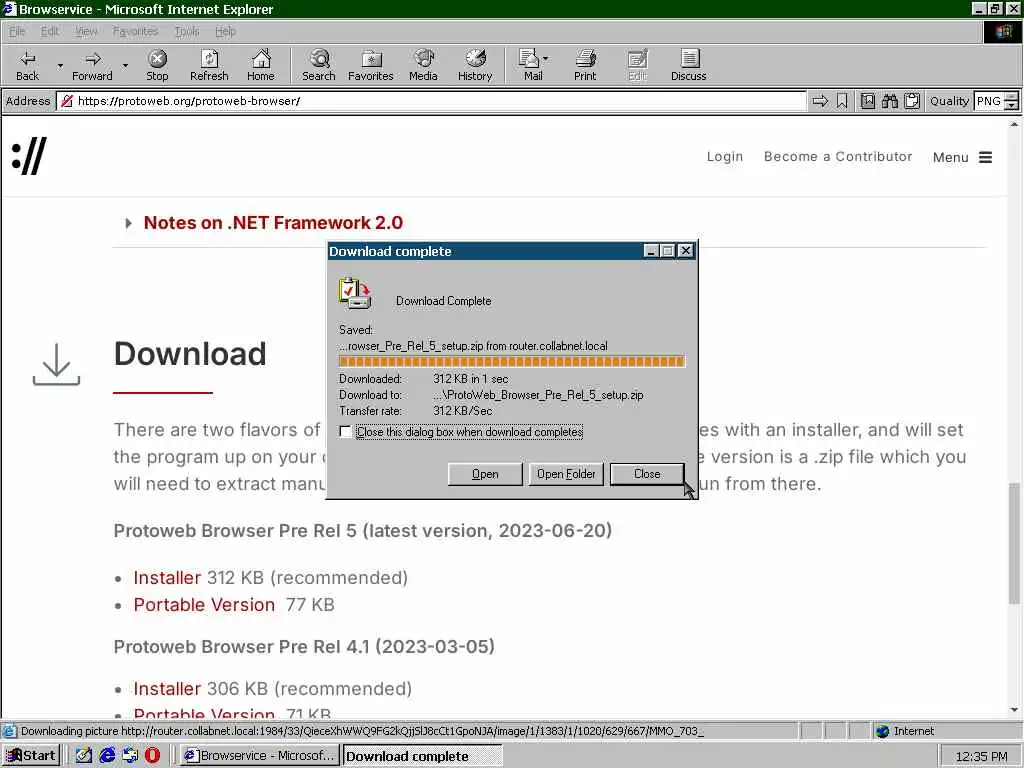
Task: Click Pre Rel 5 Portable Version link
Action: coord(204,605)
